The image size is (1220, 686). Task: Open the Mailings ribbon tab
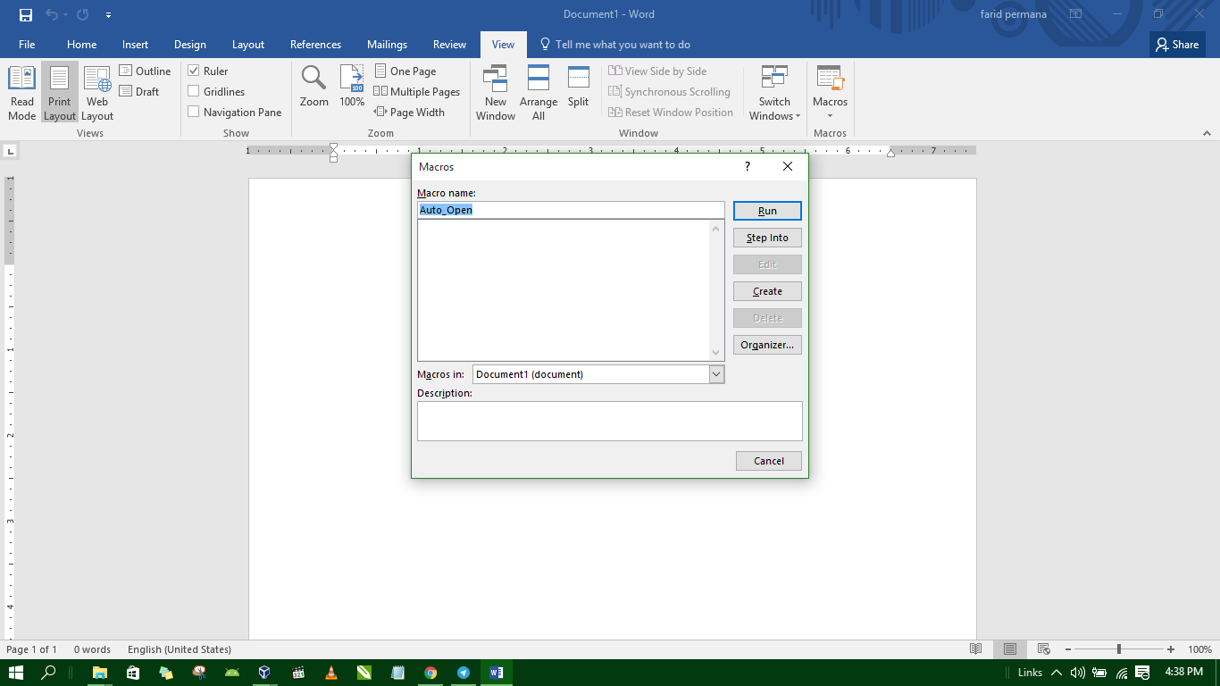[387, 44]
